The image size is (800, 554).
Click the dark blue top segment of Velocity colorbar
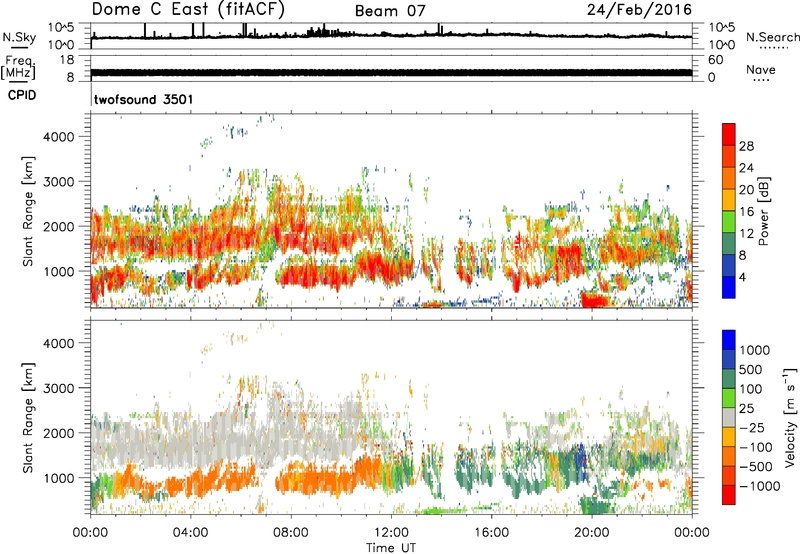pos(729,340)
